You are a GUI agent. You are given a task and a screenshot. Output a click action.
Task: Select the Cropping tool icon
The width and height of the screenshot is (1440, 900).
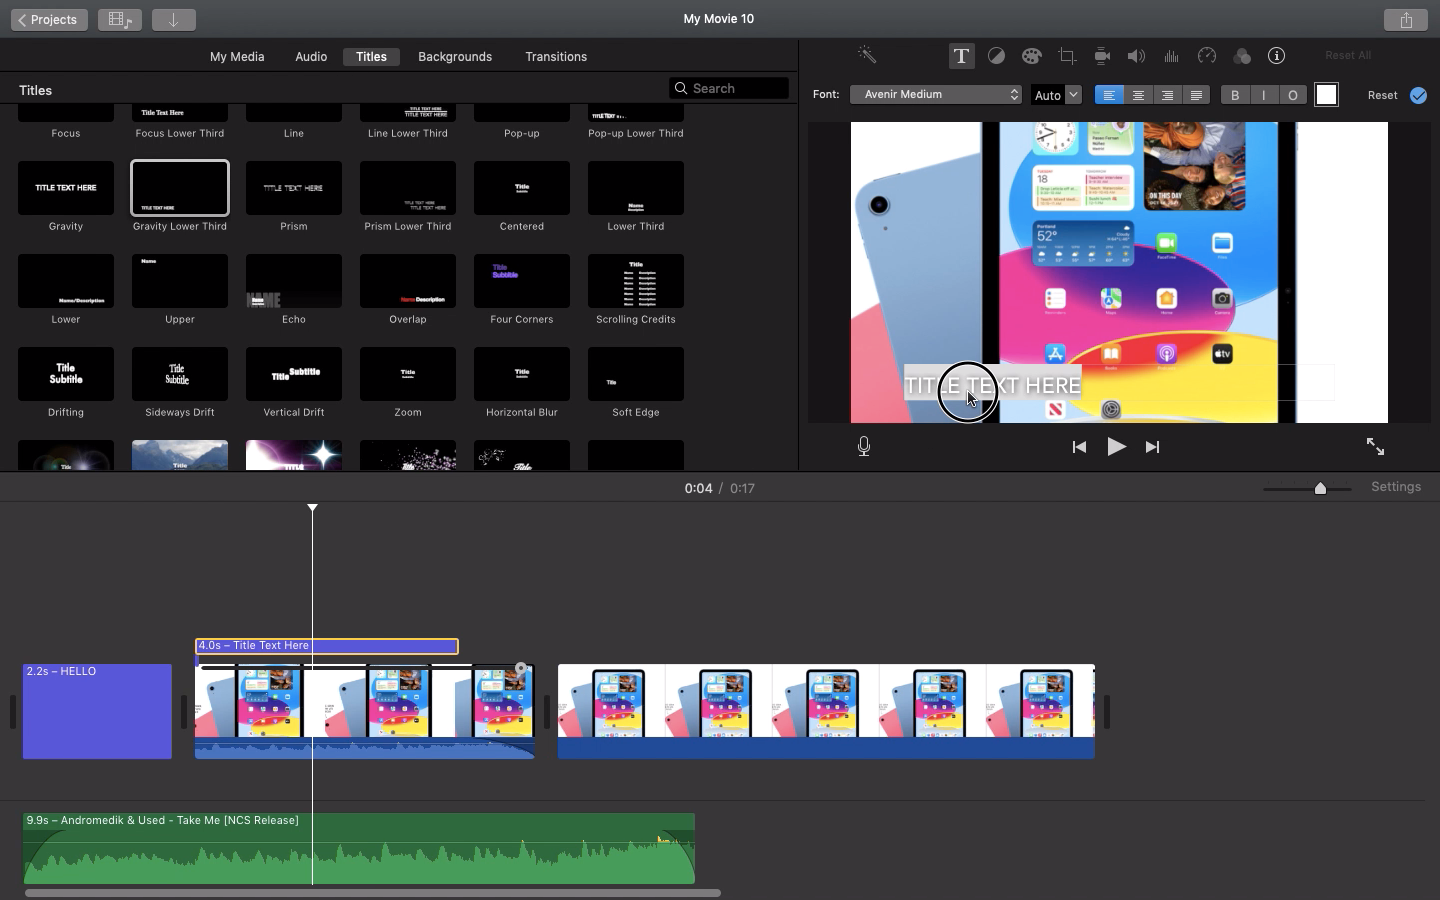1067,56
